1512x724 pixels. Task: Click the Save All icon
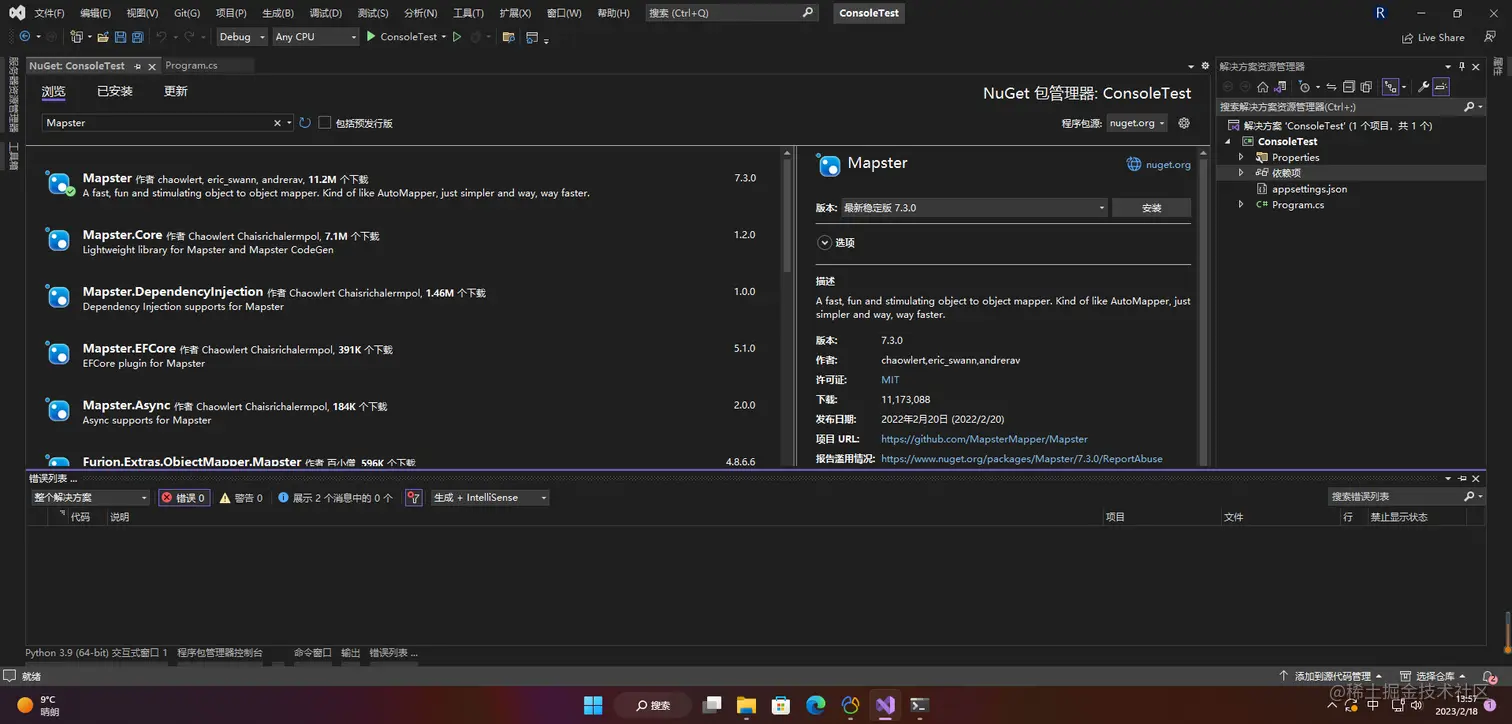click(x=137, y=37)
